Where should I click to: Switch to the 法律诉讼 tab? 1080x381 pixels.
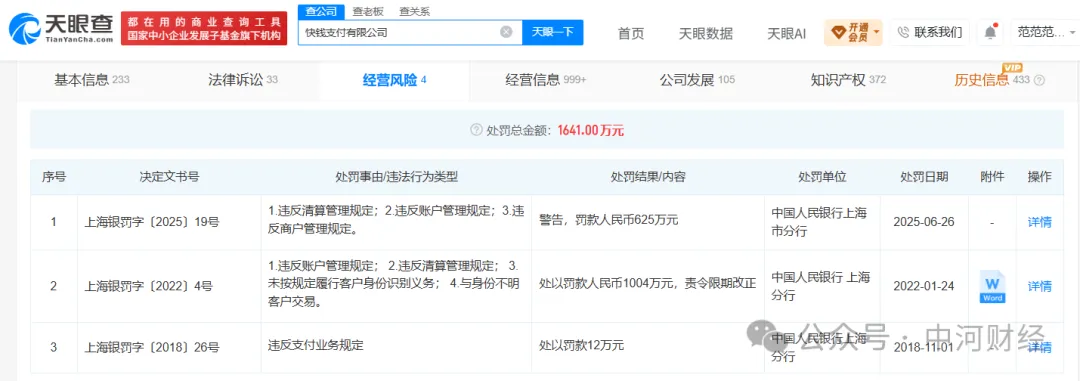click(242, 80)
